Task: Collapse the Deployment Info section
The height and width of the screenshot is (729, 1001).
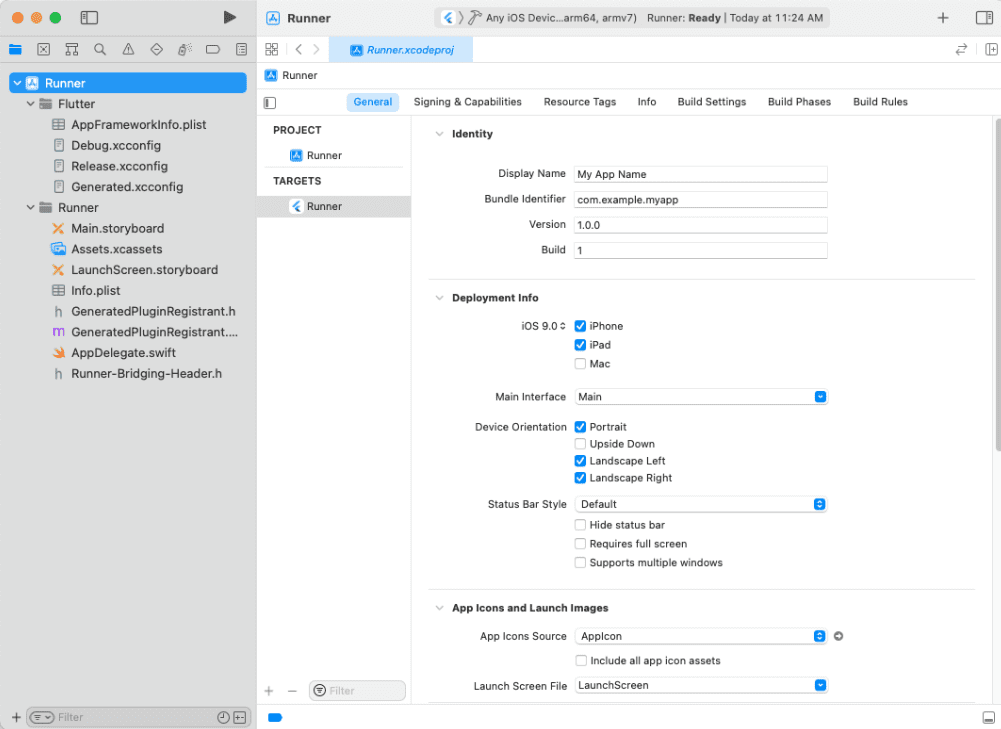Action: point(439,297)
